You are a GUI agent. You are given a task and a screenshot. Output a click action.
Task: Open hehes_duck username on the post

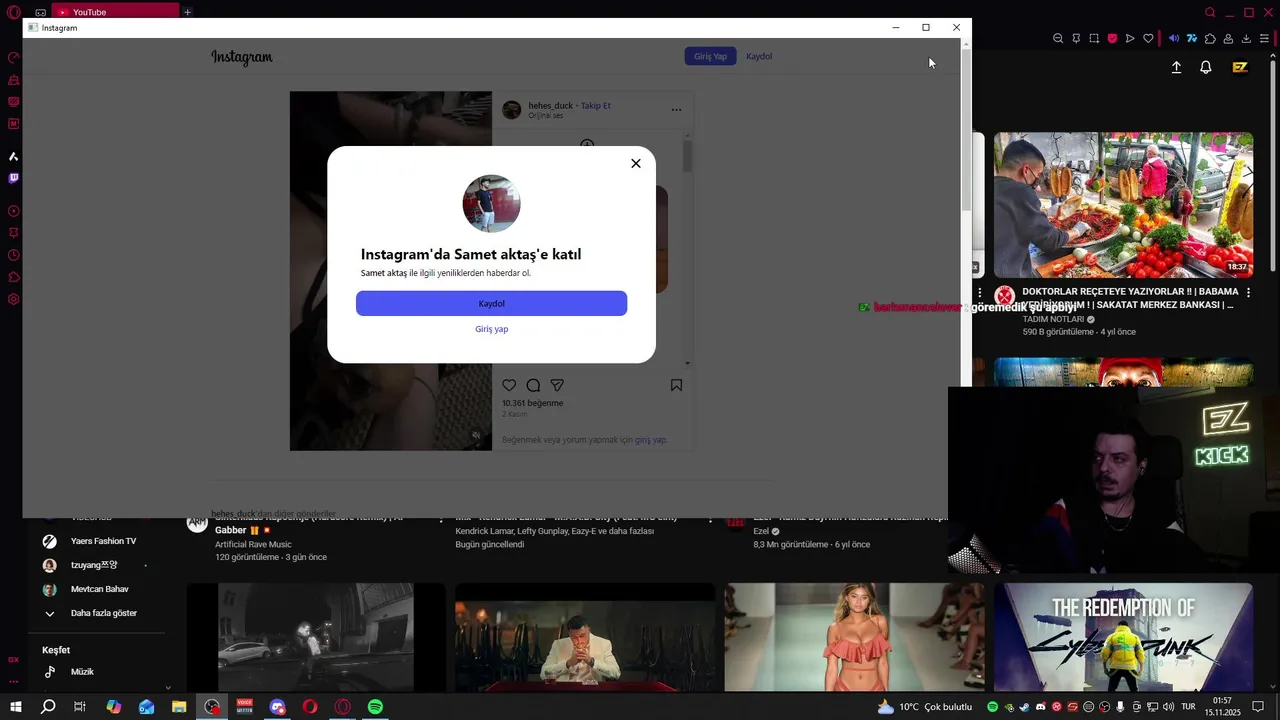tap(550, 105)
